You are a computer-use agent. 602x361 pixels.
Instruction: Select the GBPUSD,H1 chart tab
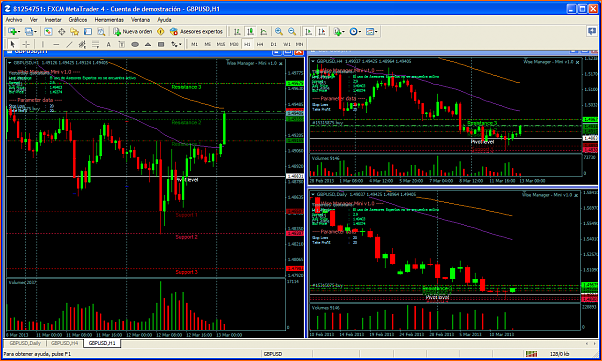[102, 343]
